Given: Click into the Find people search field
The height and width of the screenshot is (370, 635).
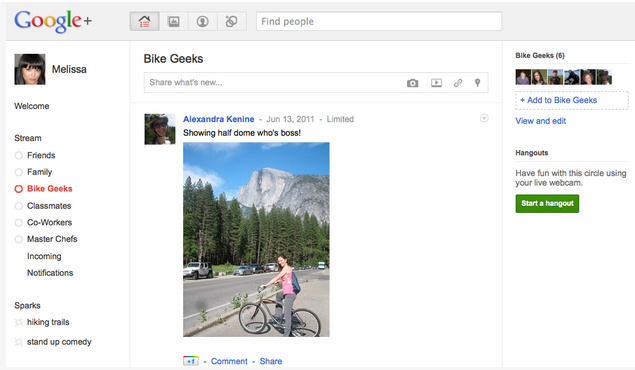Looking at the screenshot, I should coord(379,21).
